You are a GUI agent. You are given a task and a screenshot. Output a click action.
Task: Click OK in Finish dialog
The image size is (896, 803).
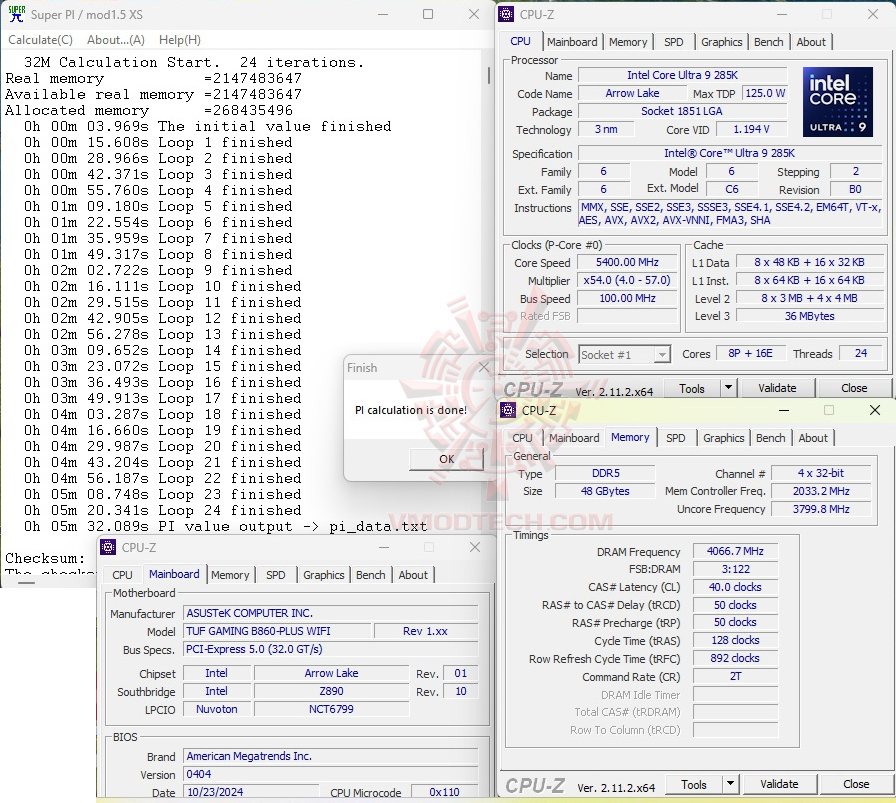[446, 459]
